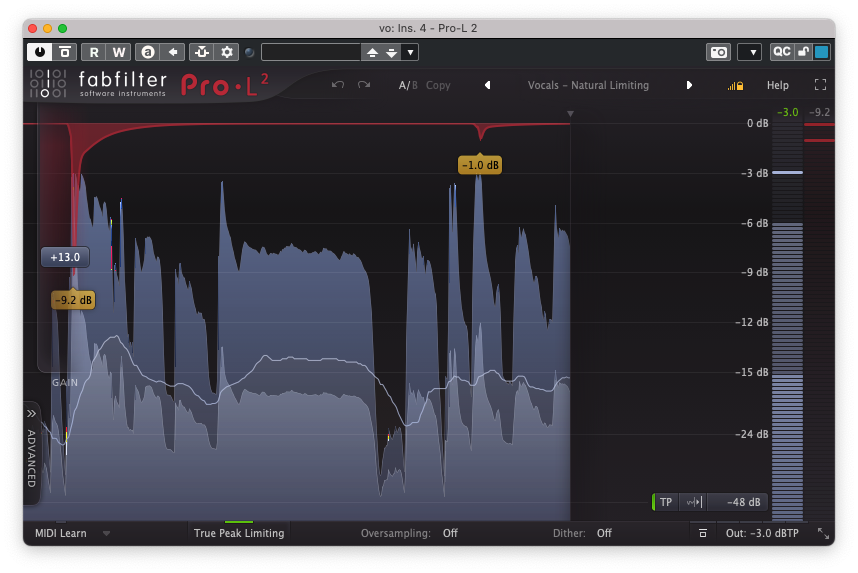Click the full screen mode icon

pyautogui.click(x=820, y=85)
